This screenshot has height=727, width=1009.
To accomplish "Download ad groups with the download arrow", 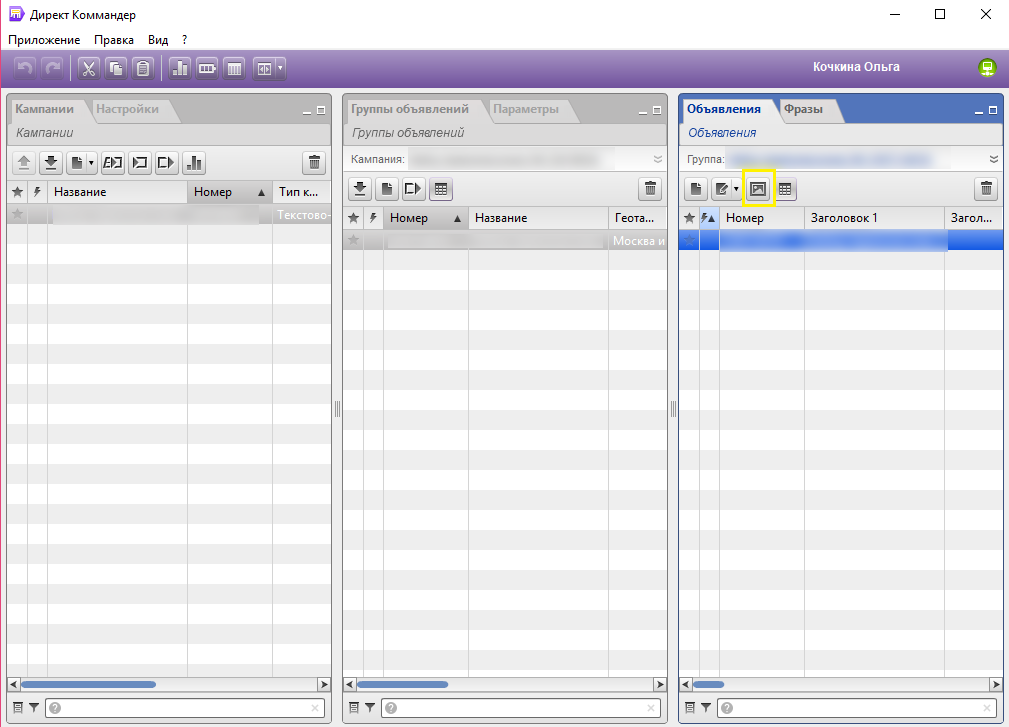I will [360, 189].
